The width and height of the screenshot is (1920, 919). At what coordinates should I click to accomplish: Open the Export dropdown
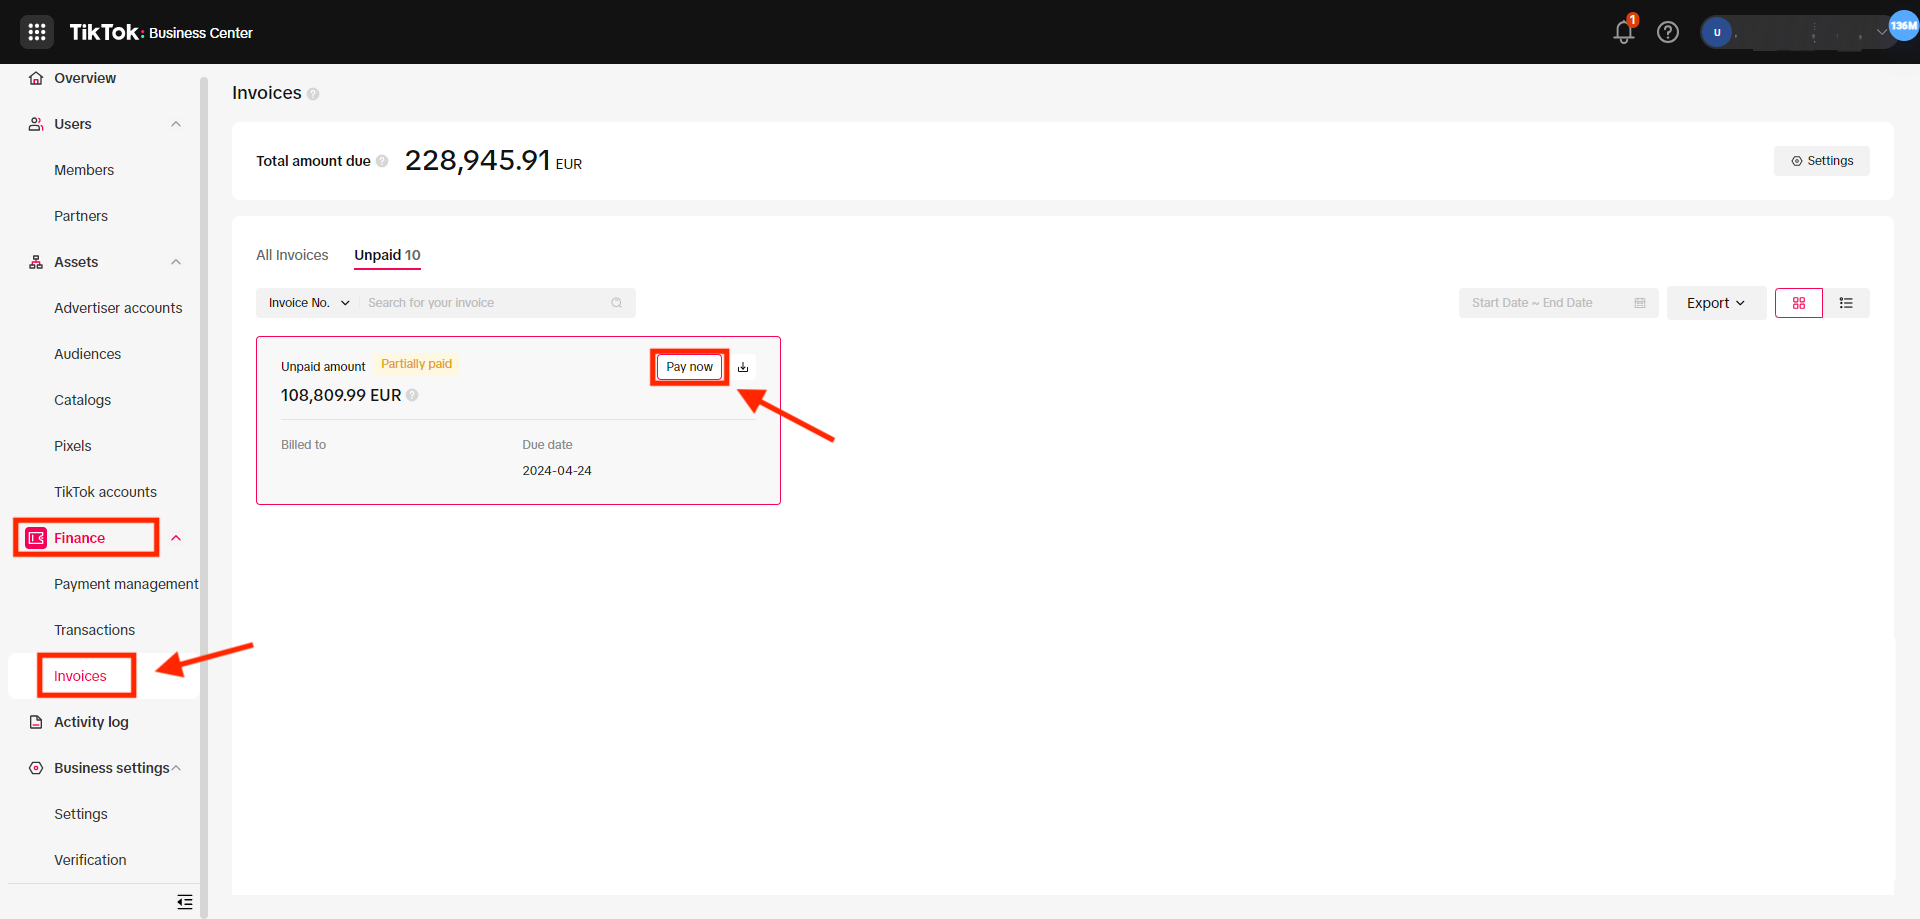[1715, 303]
